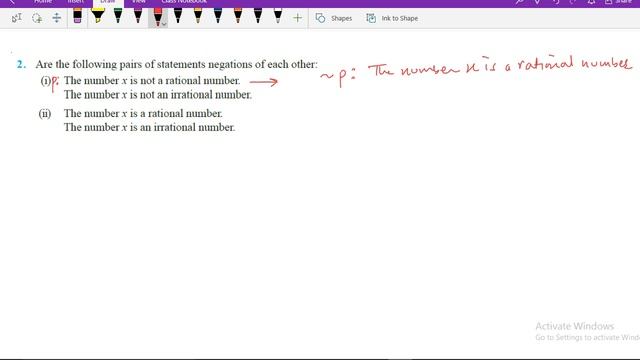Select the black pen left of white pen

coord(258,16)
